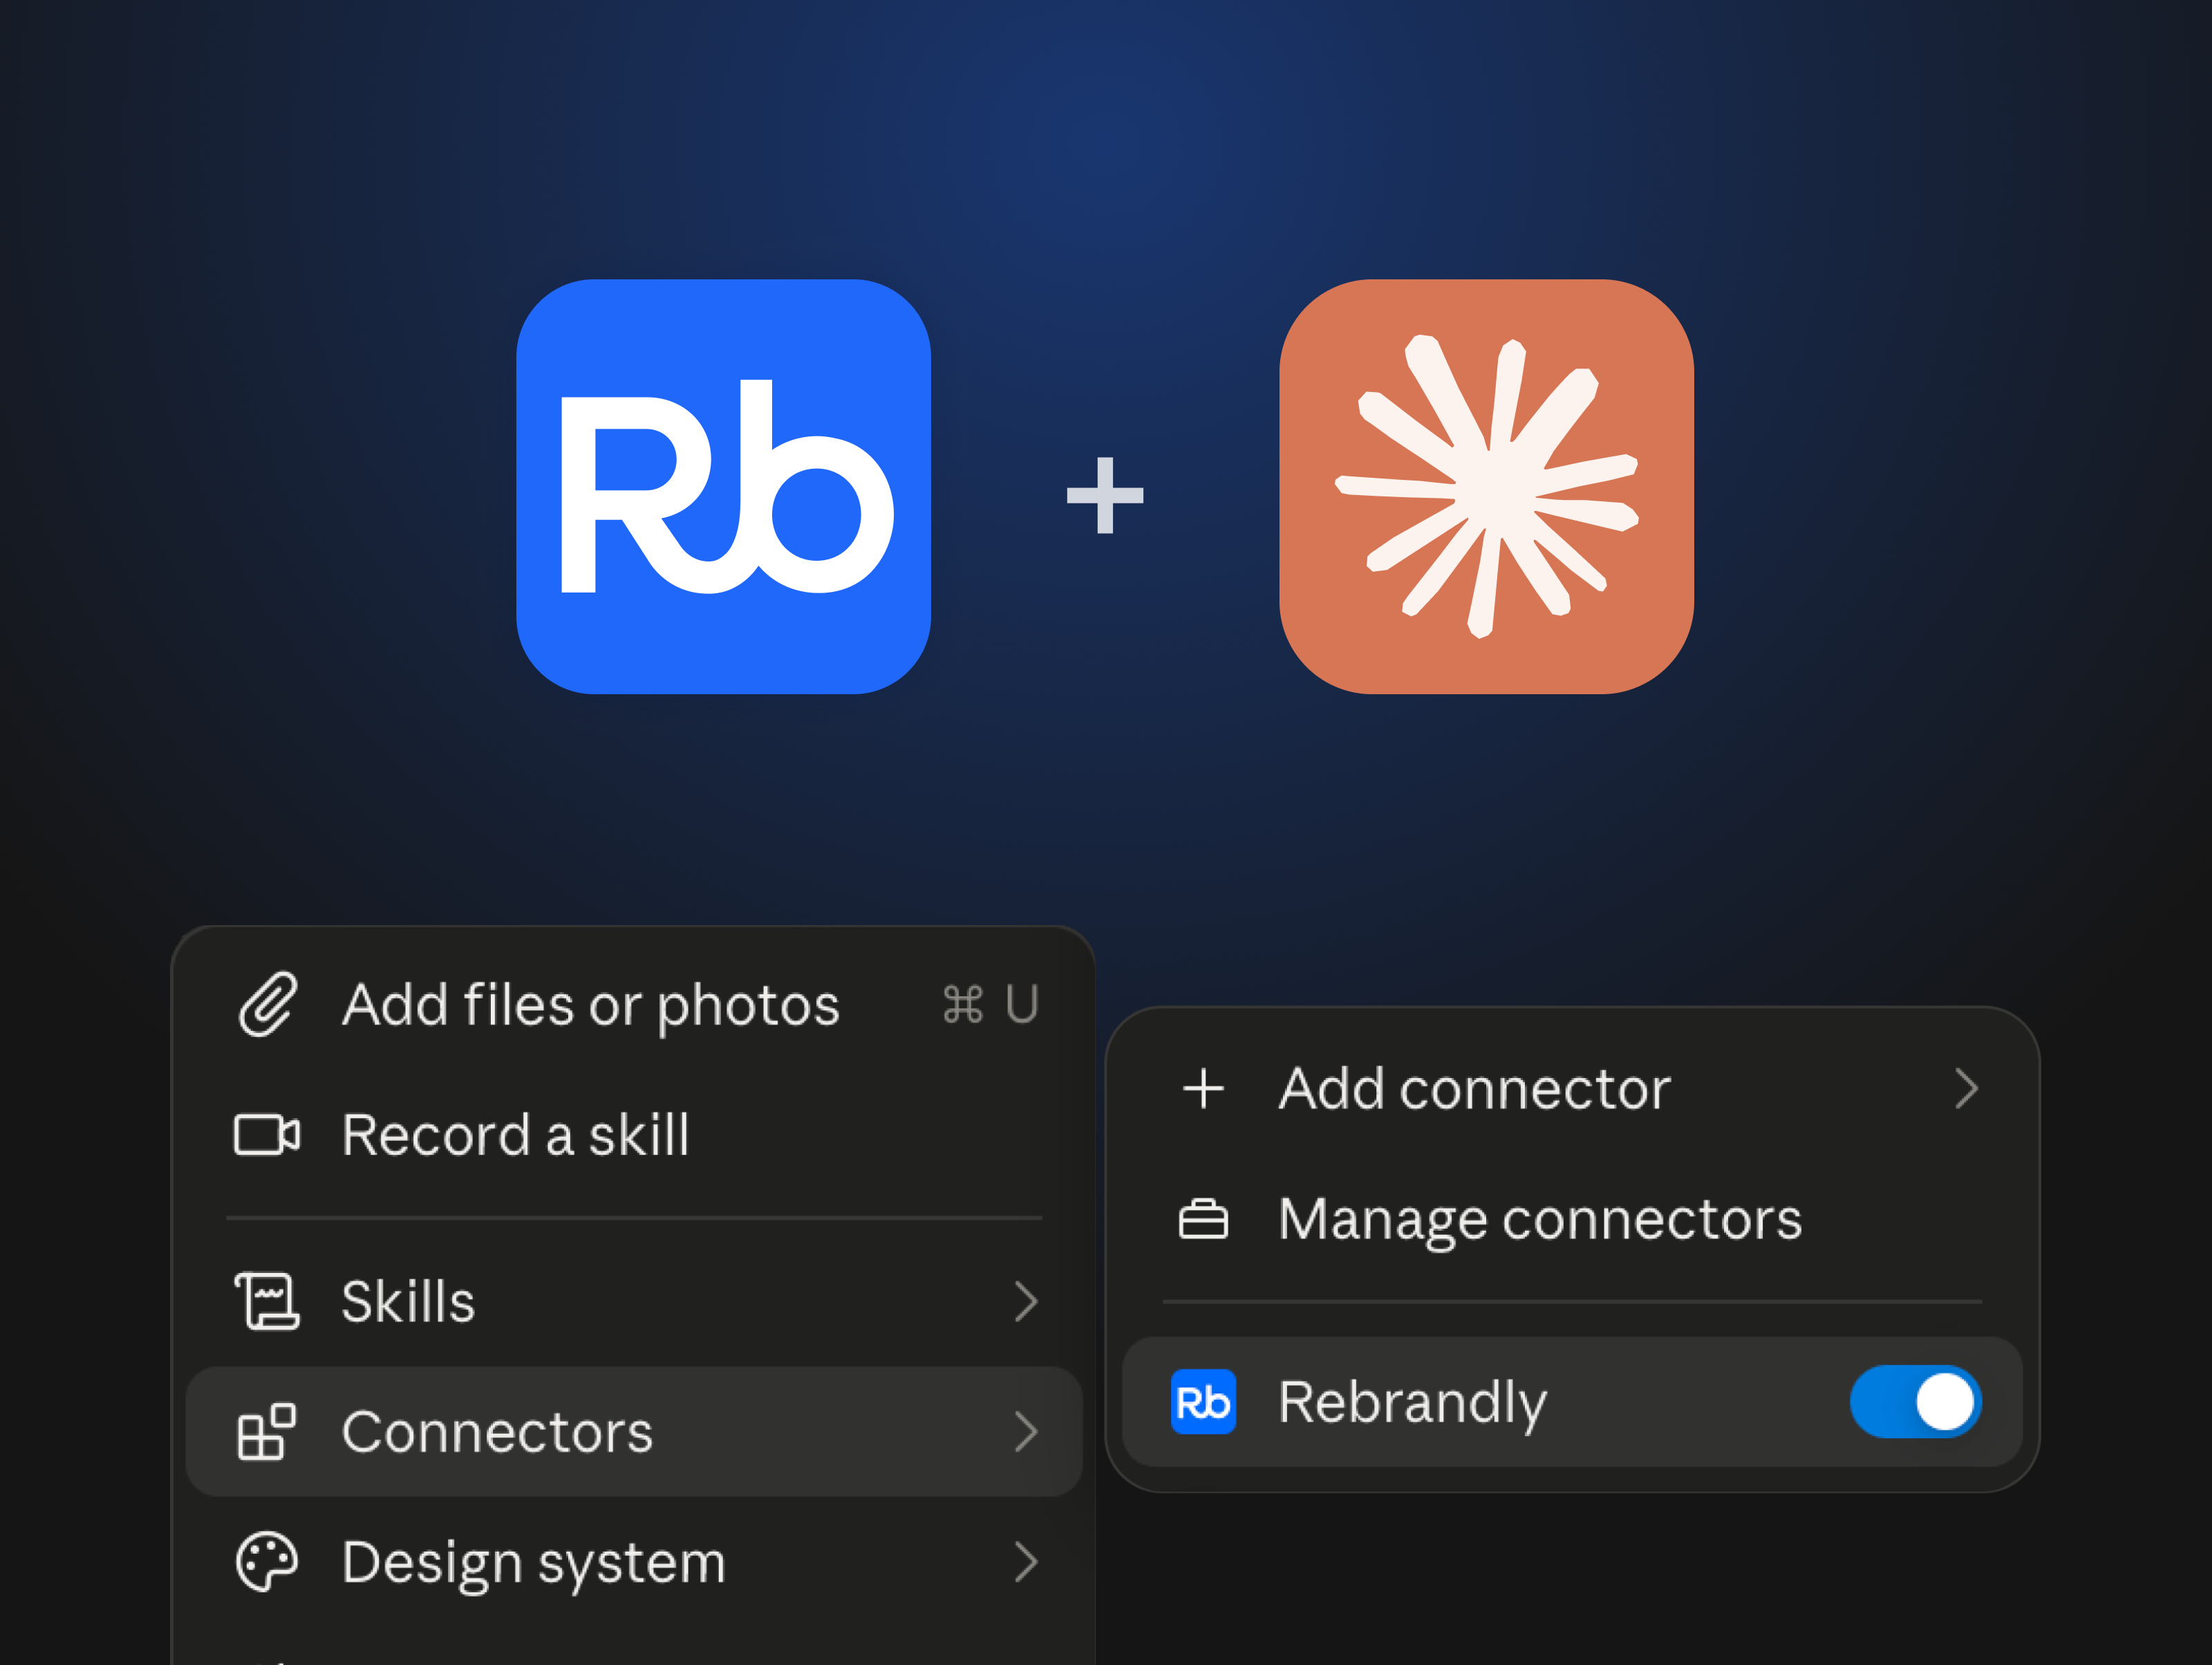Toggle off the Rebrandly connector switch
Viewport: 2212px width, 1665px height.
(x=1915, y=1402)
